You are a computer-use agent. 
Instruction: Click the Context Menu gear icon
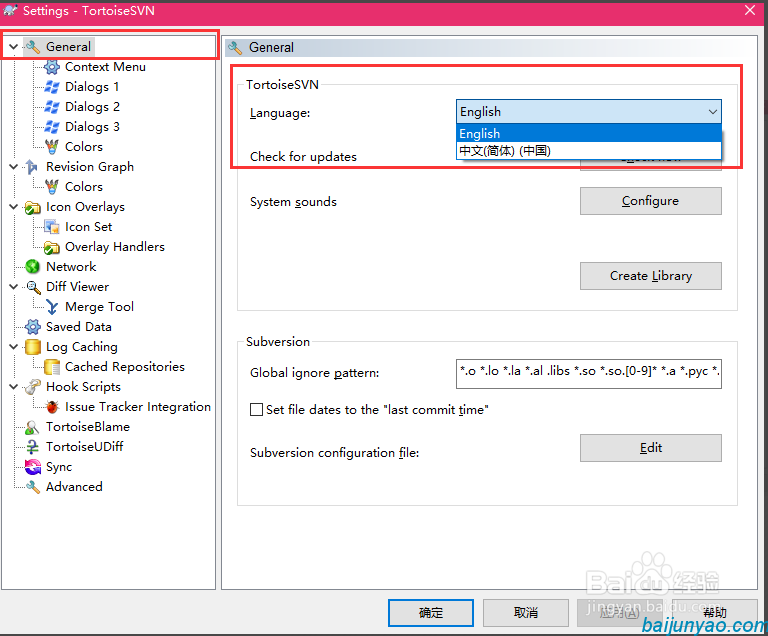coord(52,67)
